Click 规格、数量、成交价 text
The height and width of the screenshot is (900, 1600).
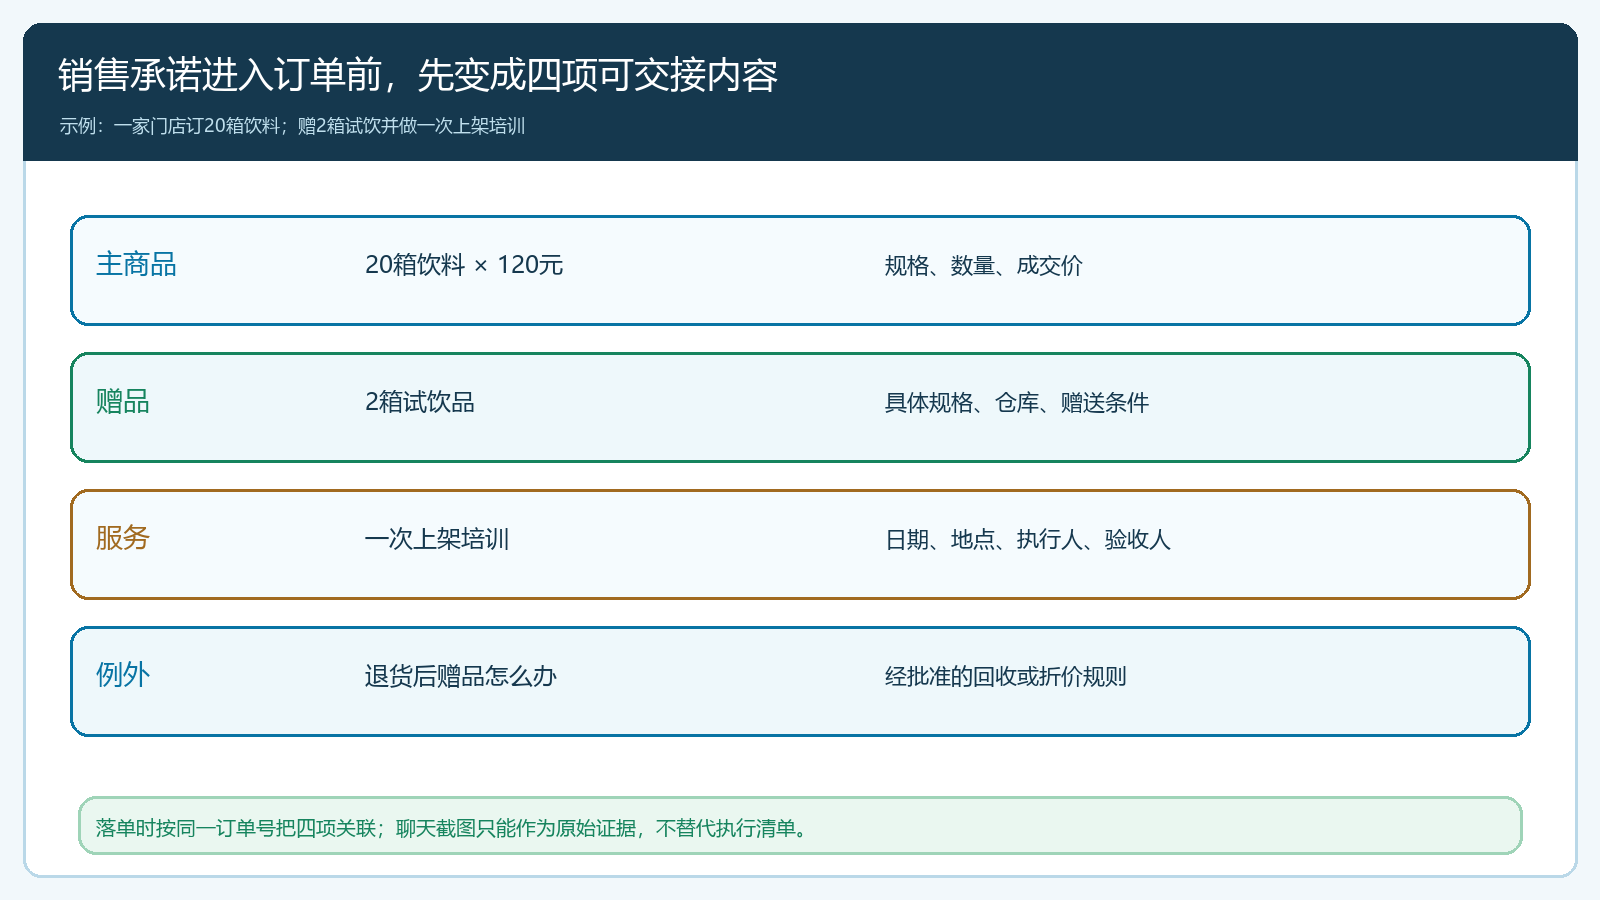984,266
